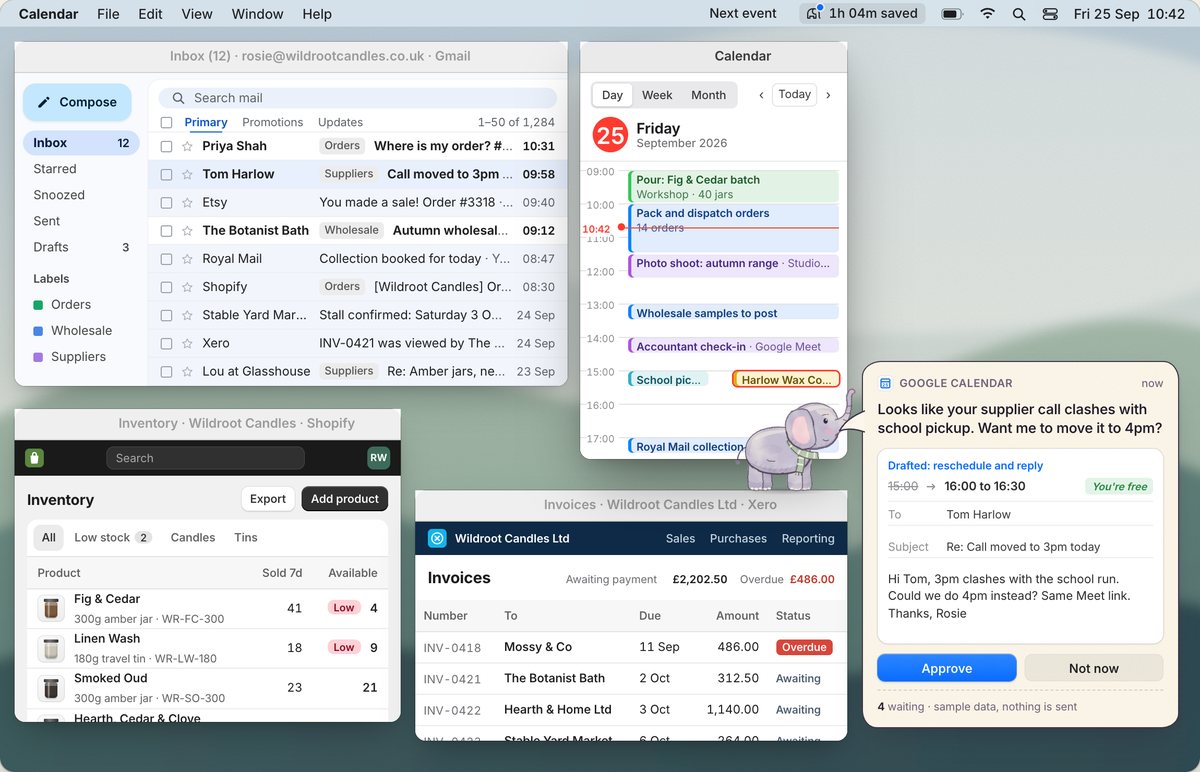The image size is (1200, 772).
Task: Star the Shopify email
Action: 187,287
